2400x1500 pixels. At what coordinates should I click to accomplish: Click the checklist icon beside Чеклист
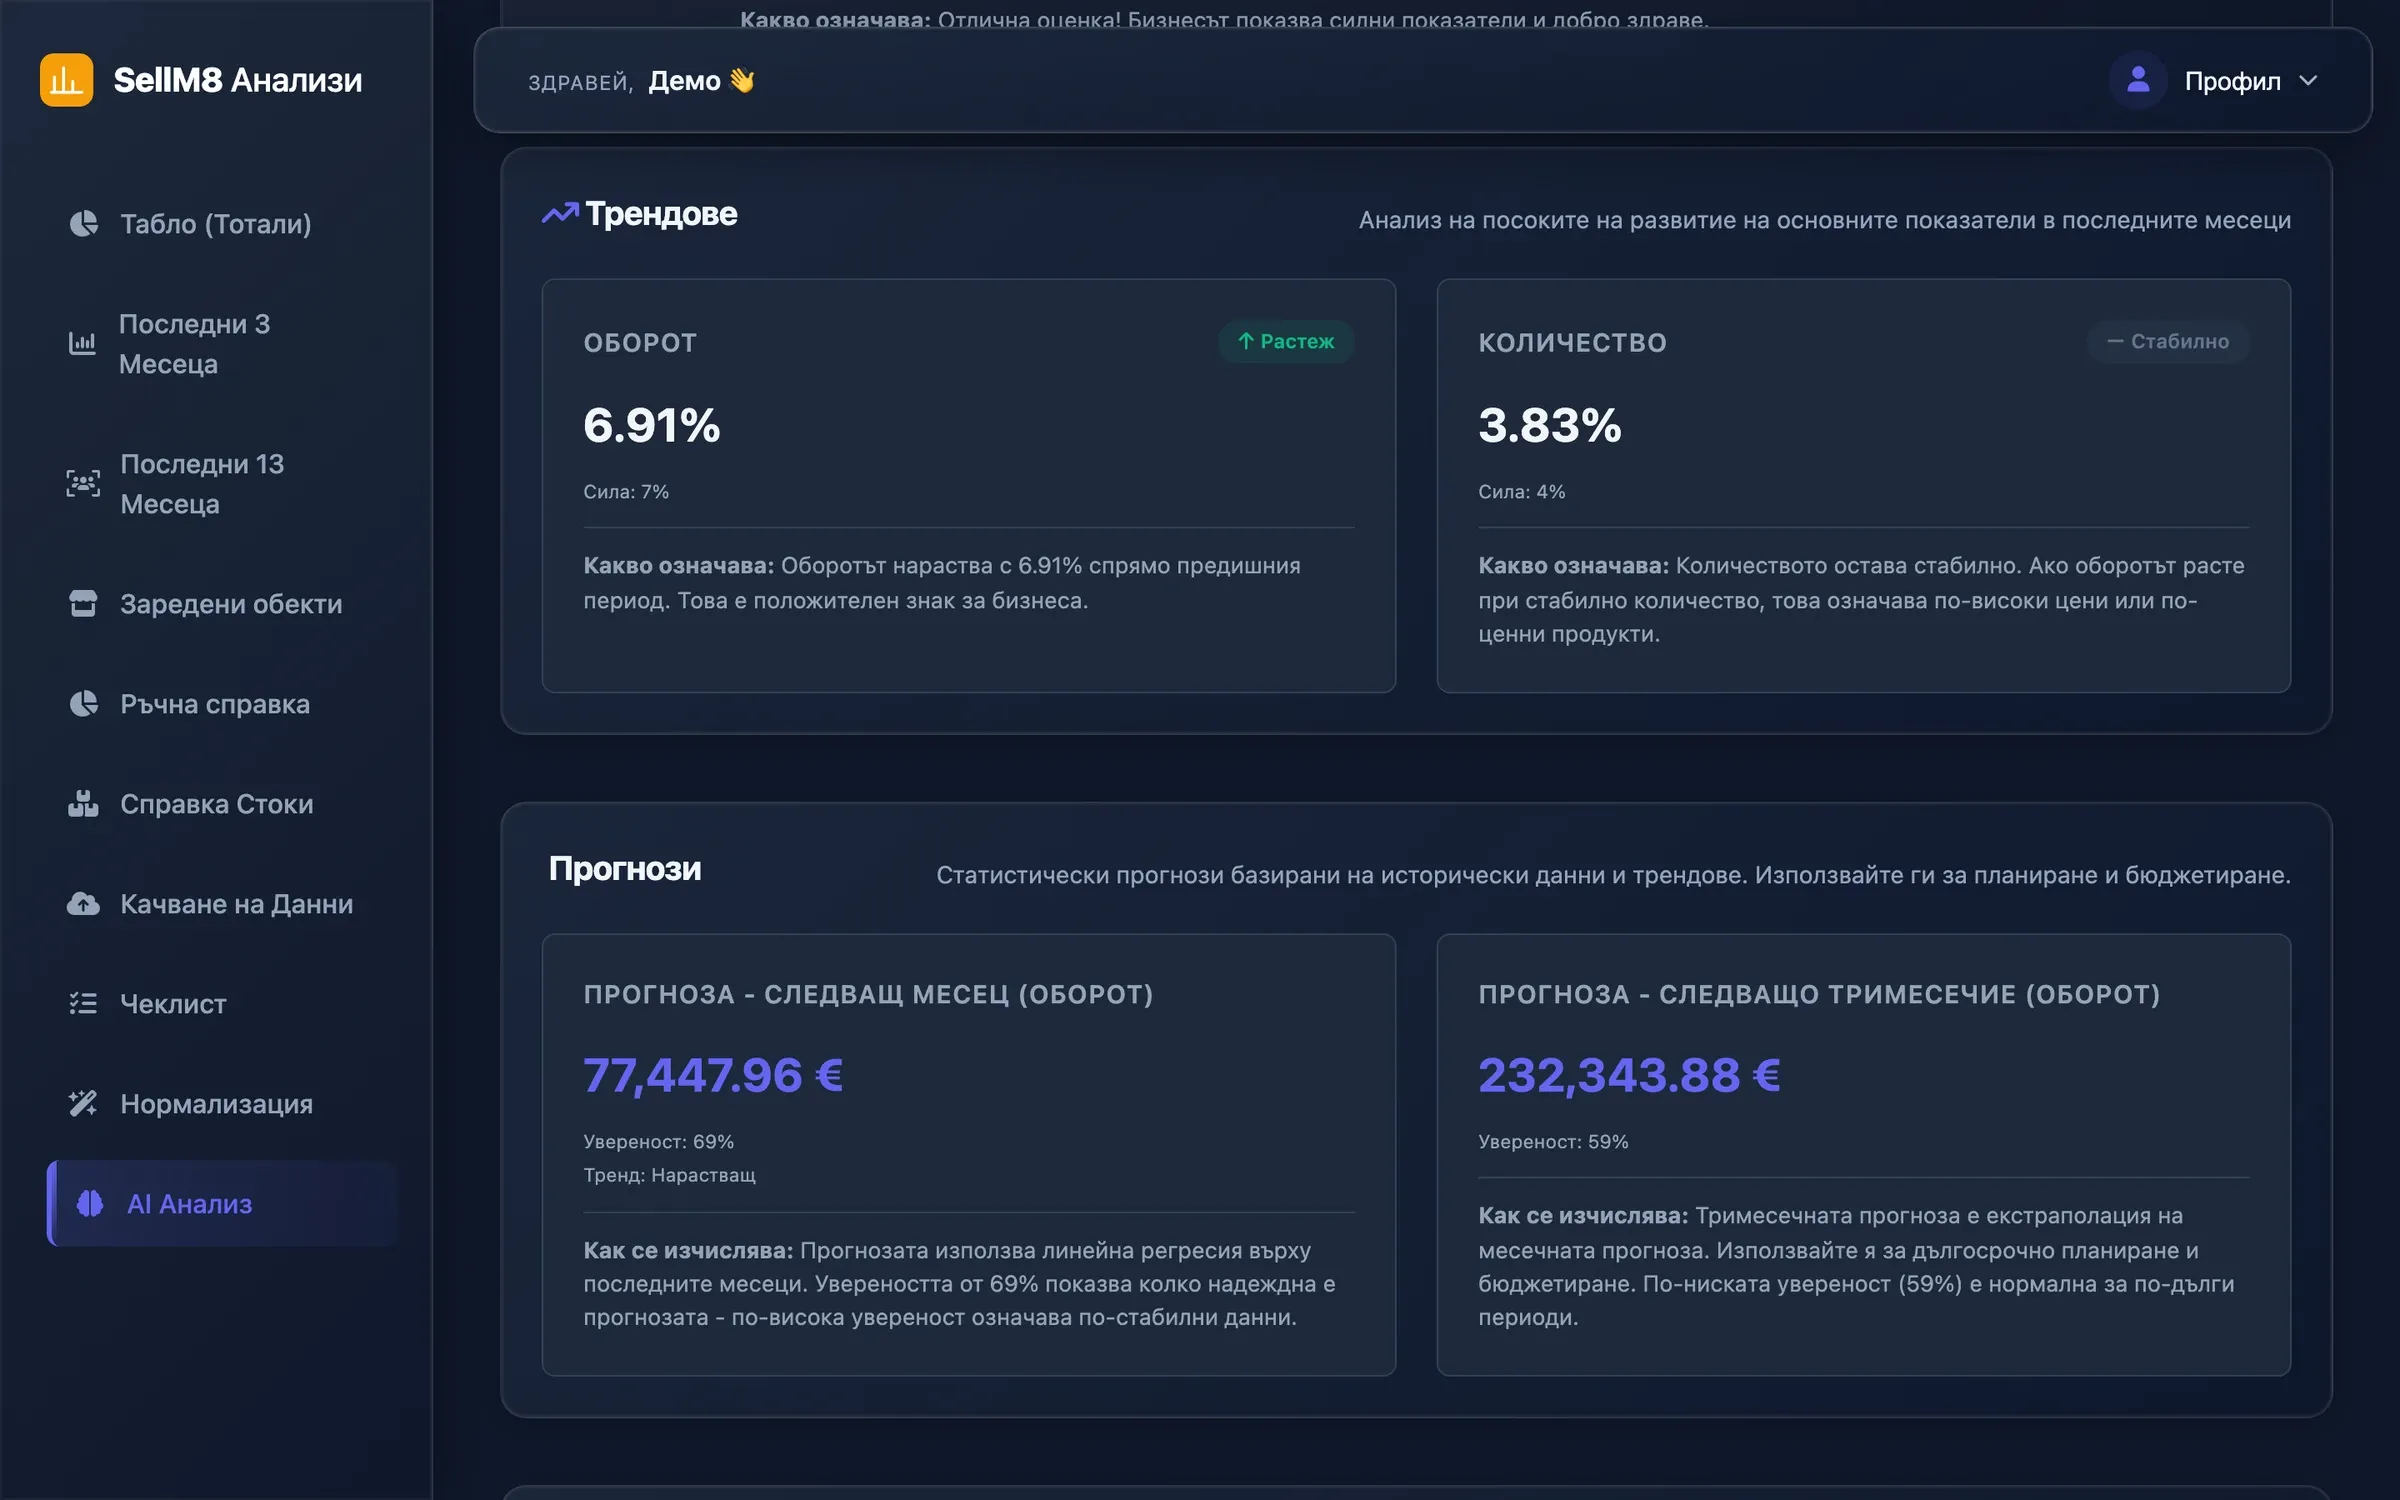pos(84,1003)
